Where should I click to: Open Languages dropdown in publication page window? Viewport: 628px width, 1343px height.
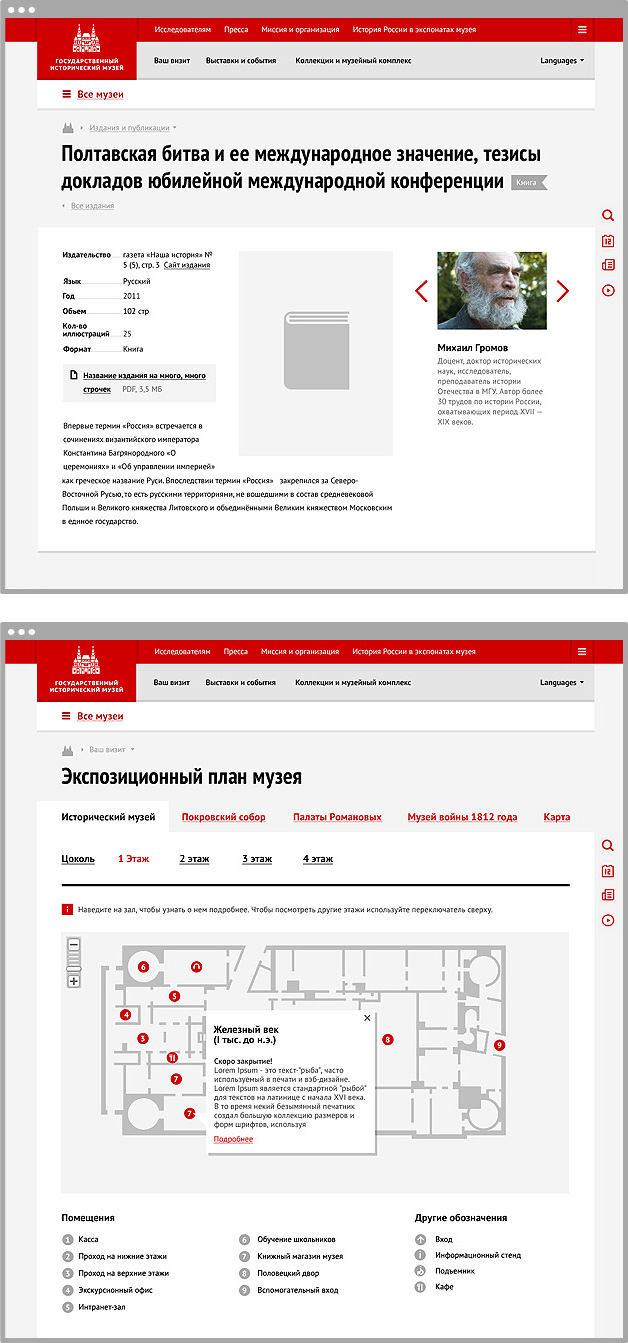(561, 61)
